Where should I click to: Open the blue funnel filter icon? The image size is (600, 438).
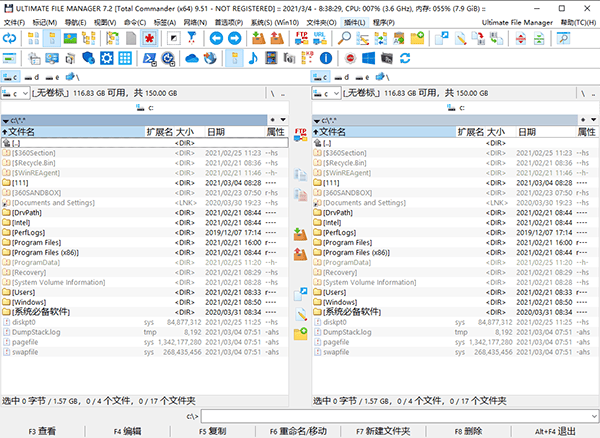tap(192, 38)
